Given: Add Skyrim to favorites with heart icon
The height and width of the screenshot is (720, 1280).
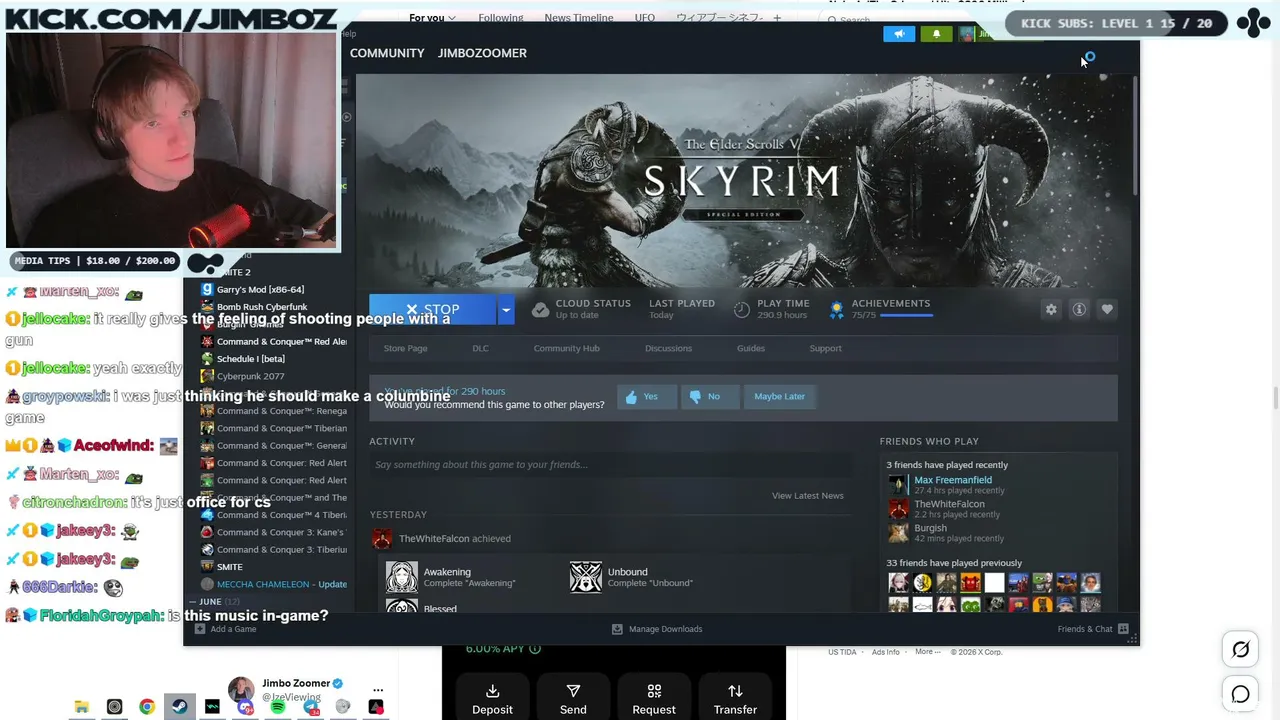Looking at the screenshot, I should 1107,310.
